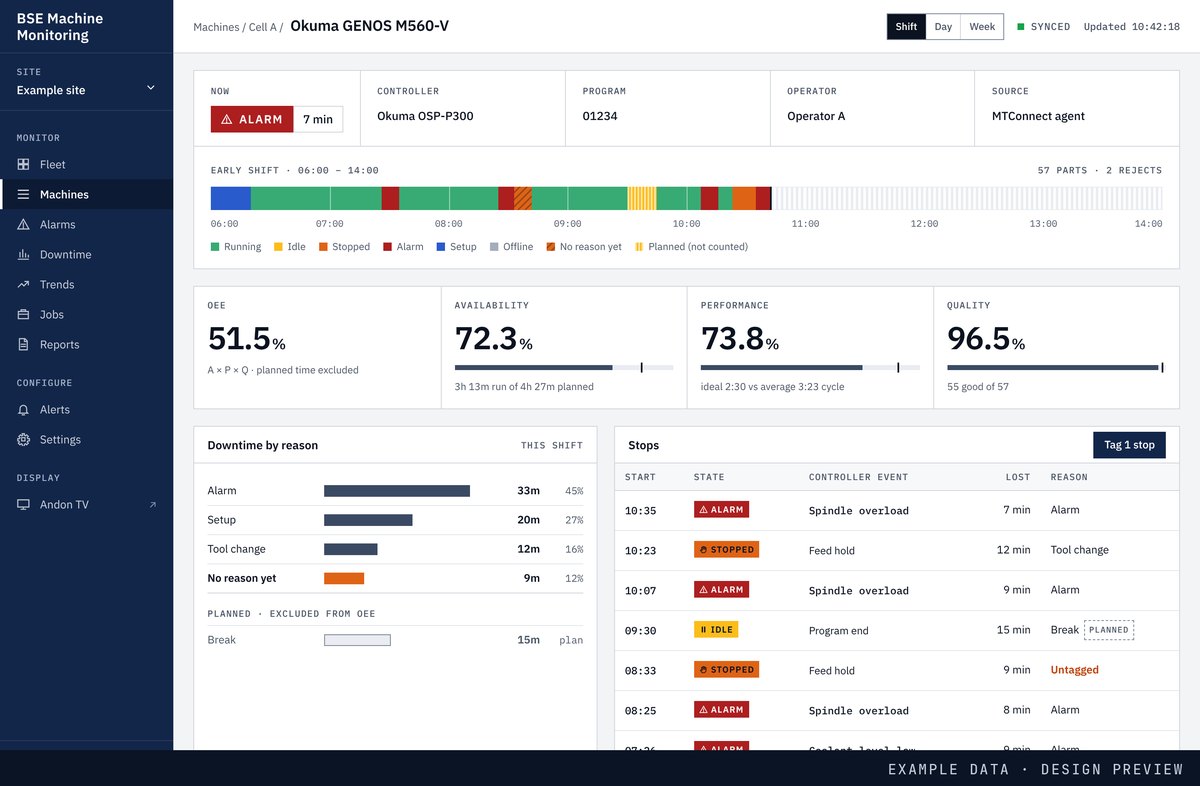Screen dimensions: 1200x786
Task: Go to Fleet page
Action: point(86,164)
